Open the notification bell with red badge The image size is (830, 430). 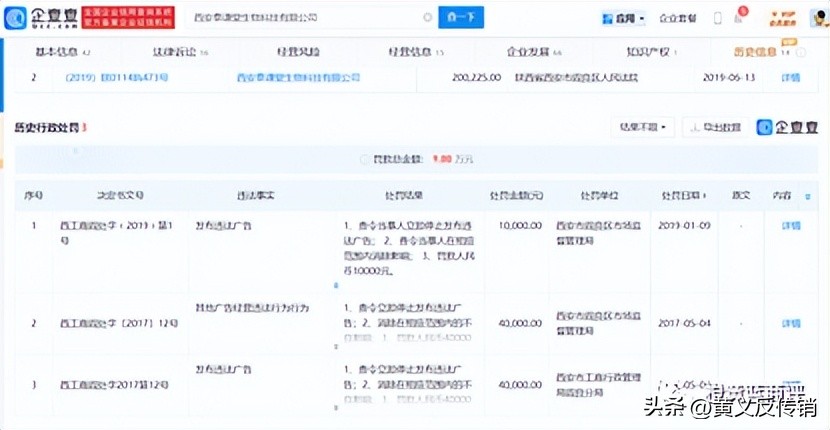pos(739,17)
